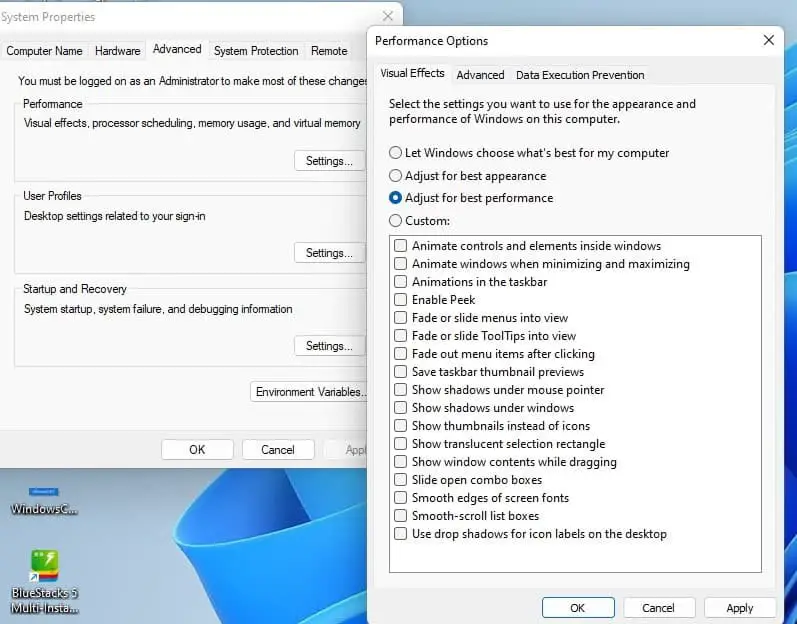Switch to Advanced tab in Performance Options
797x624 pixels.
[480, 75]
